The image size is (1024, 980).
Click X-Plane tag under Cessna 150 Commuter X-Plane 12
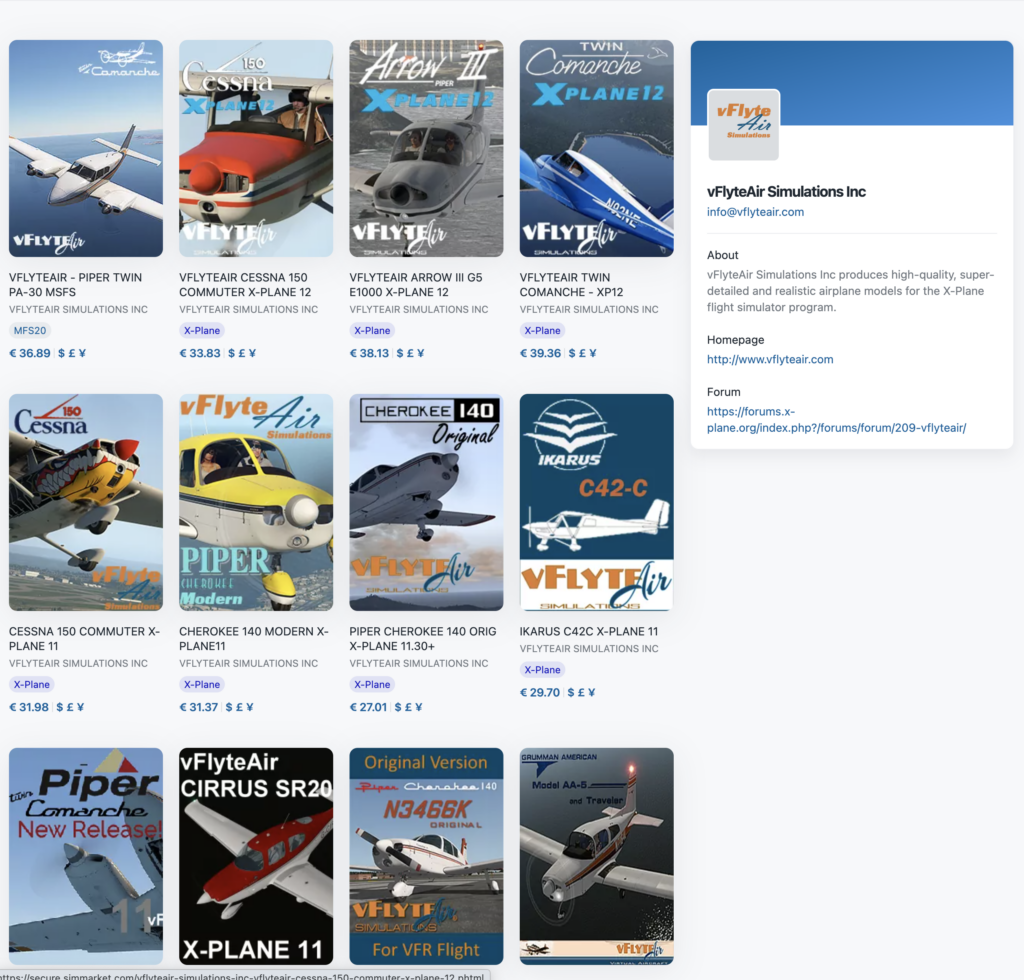[202, 331]
